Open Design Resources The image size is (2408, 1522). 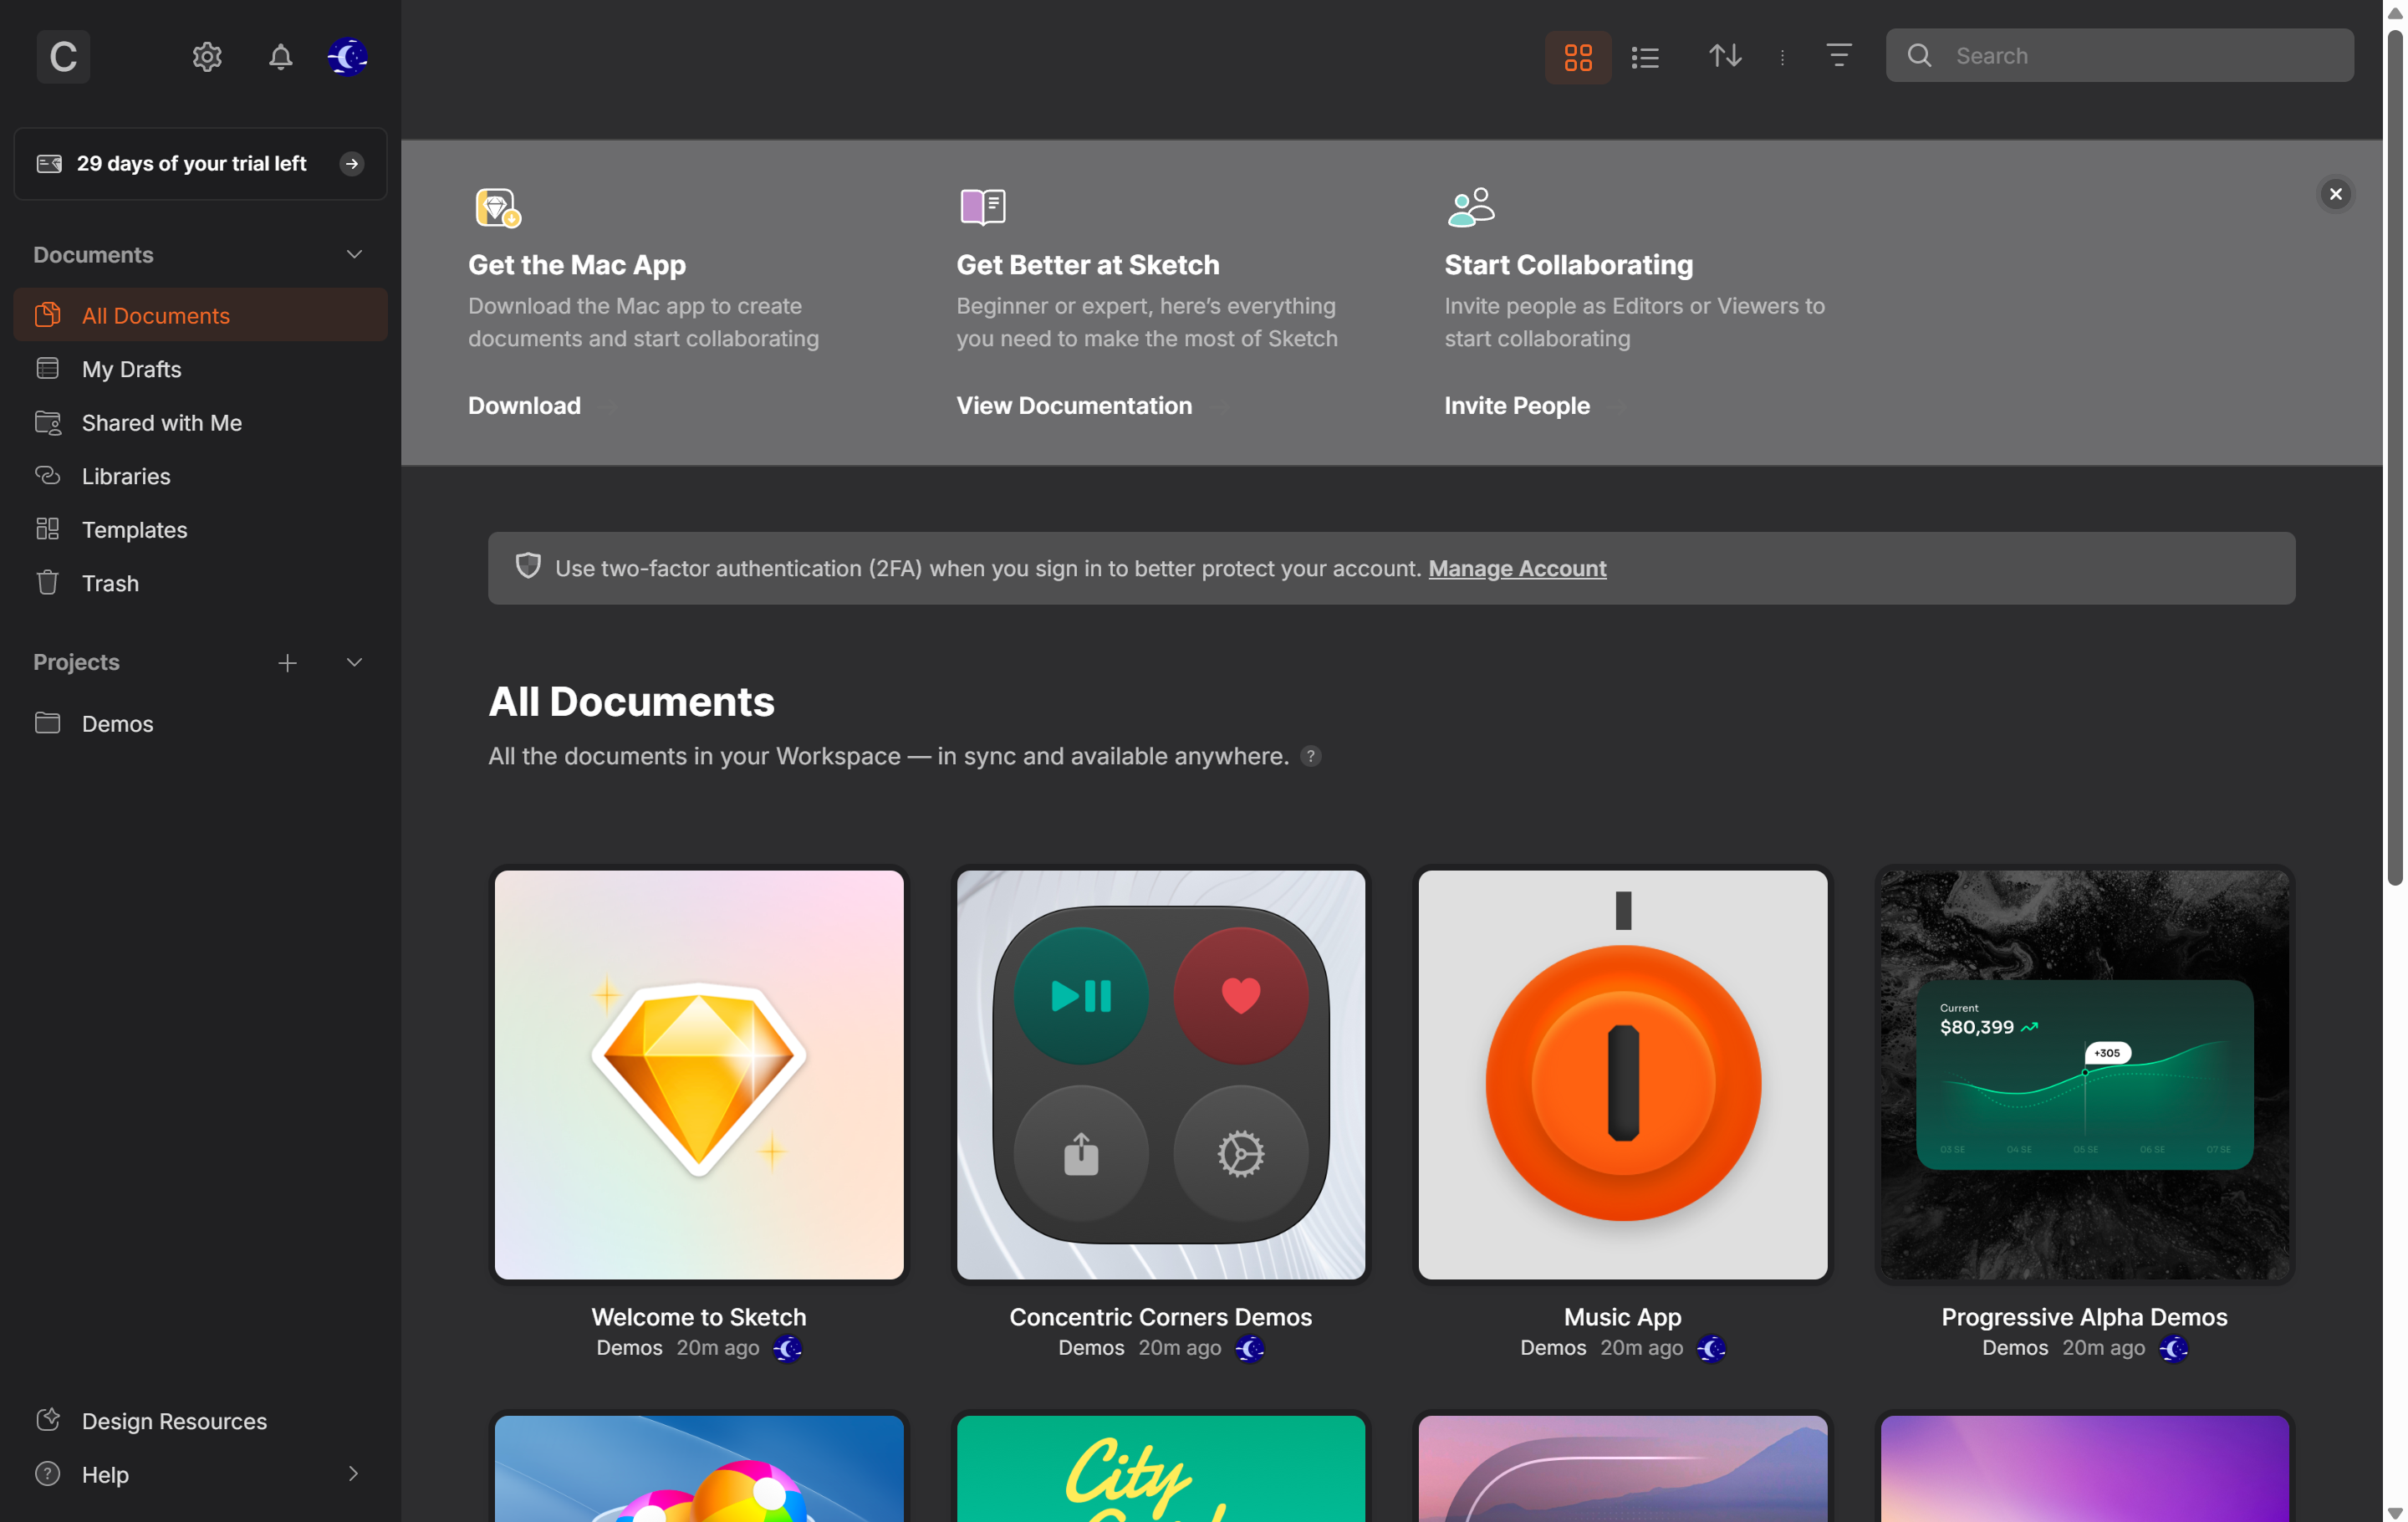(x=200, y=1421)
